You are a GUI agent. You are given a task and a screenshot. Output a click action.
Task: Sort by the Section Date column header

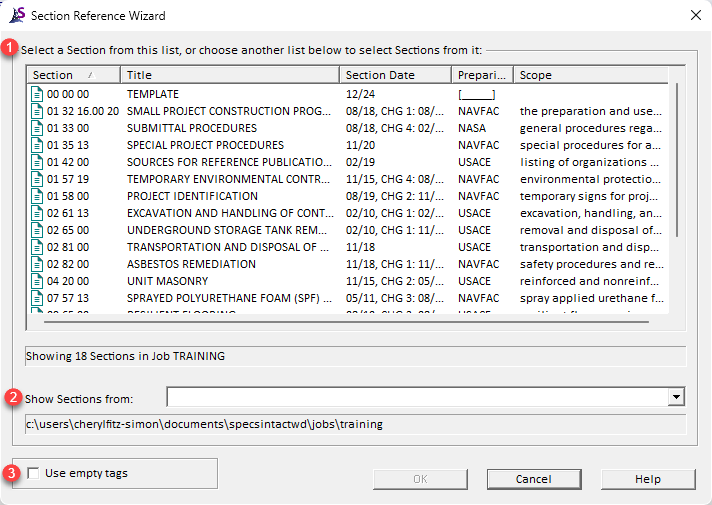tap(396, 75)
